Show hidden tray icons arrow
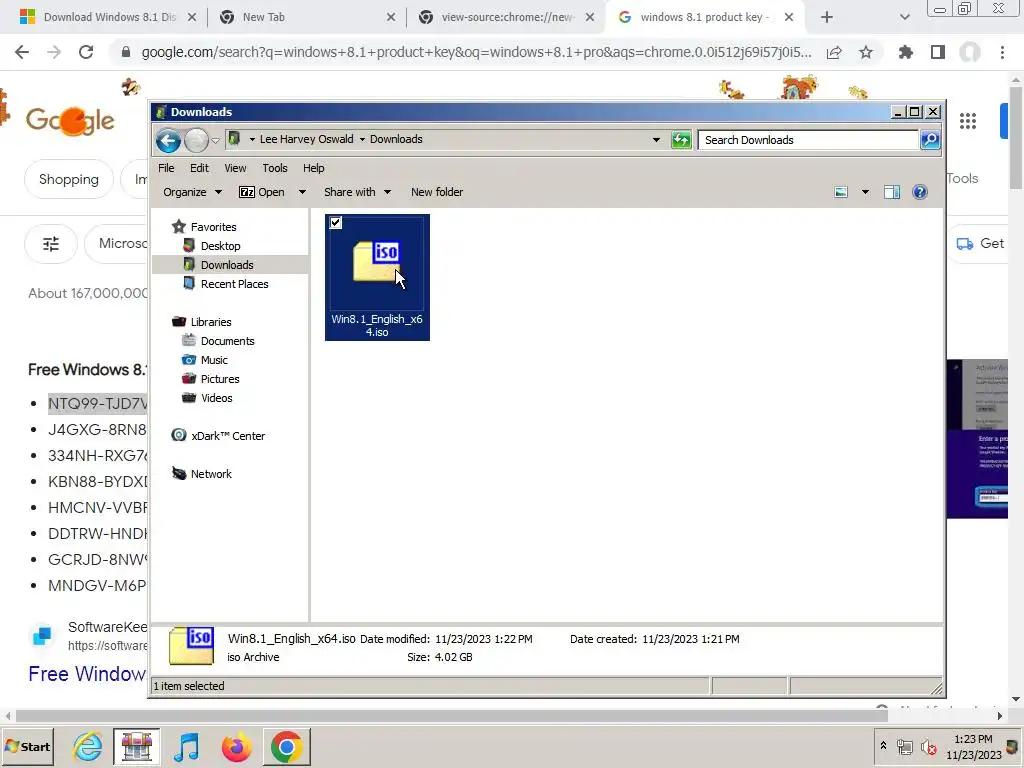Viewport: 1024px width, 768px height. tap(883, 746)
